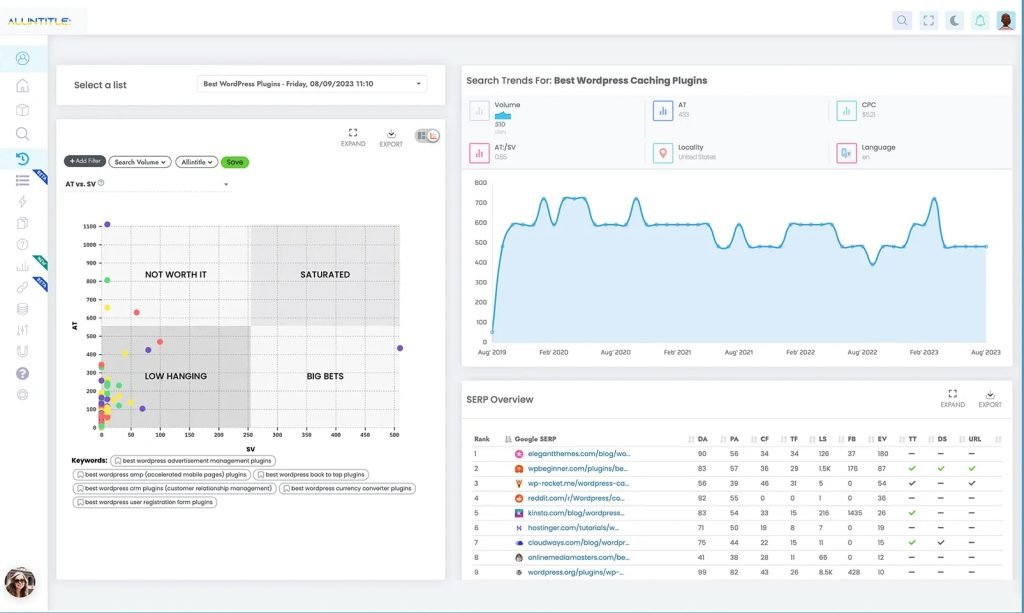Expand the scatter chart panel
This screenshot has width=1024, height=613.
coord(353,137)
